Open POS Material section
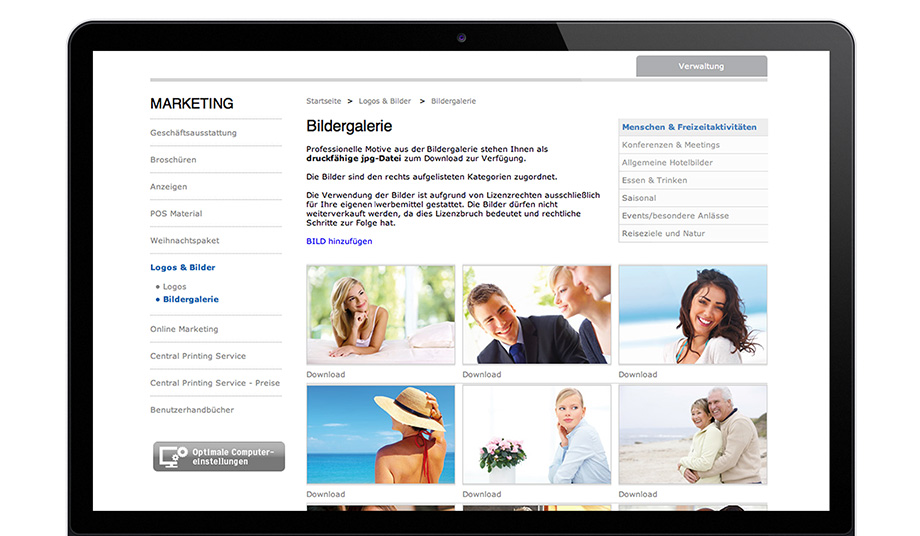920x536 pixels. (176, 214)
